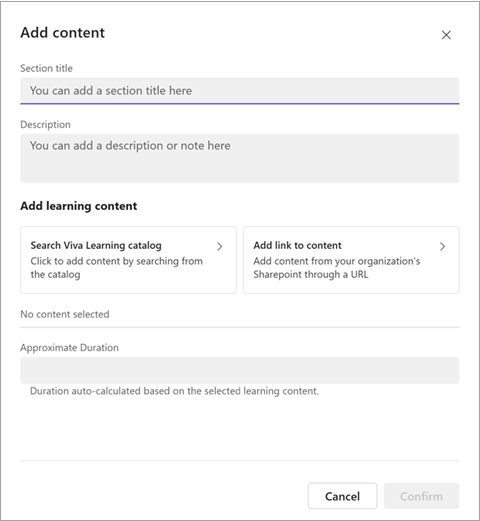Screen dimensions: 480x521
Task: Close the Add content dialog with X
Action: (446, 35)
